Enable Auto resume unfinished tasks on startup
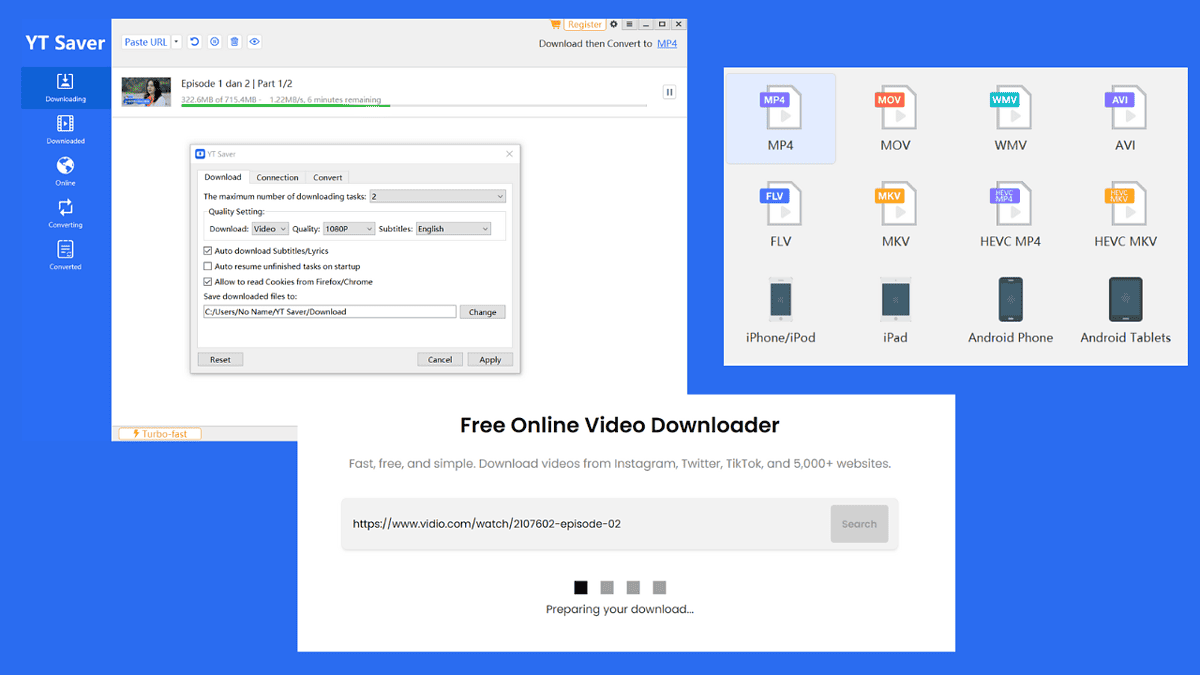Viewport: 1200px width, 675px height. [x=206, y=266]
